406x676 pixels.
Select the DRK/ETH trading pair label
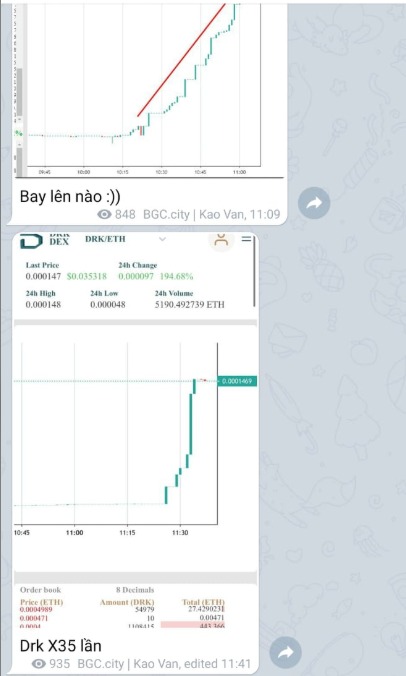tap(105, 239)
